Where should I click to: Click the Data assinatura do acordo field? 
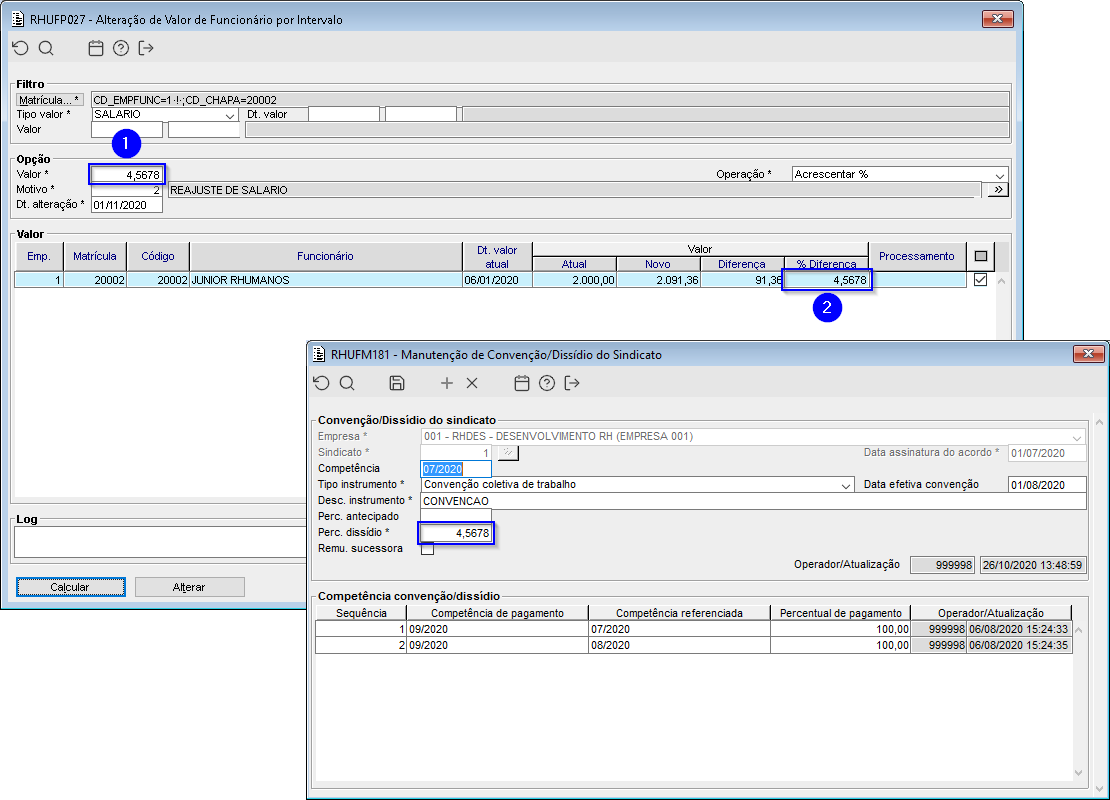pos(1047,453)
